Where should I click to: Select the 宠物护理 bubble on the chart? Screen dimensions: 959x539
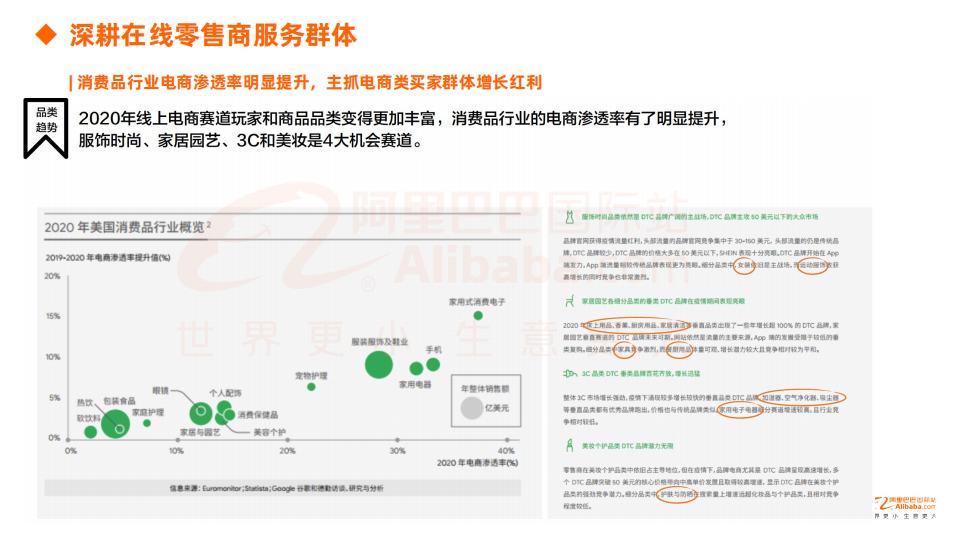coord(311,387)
